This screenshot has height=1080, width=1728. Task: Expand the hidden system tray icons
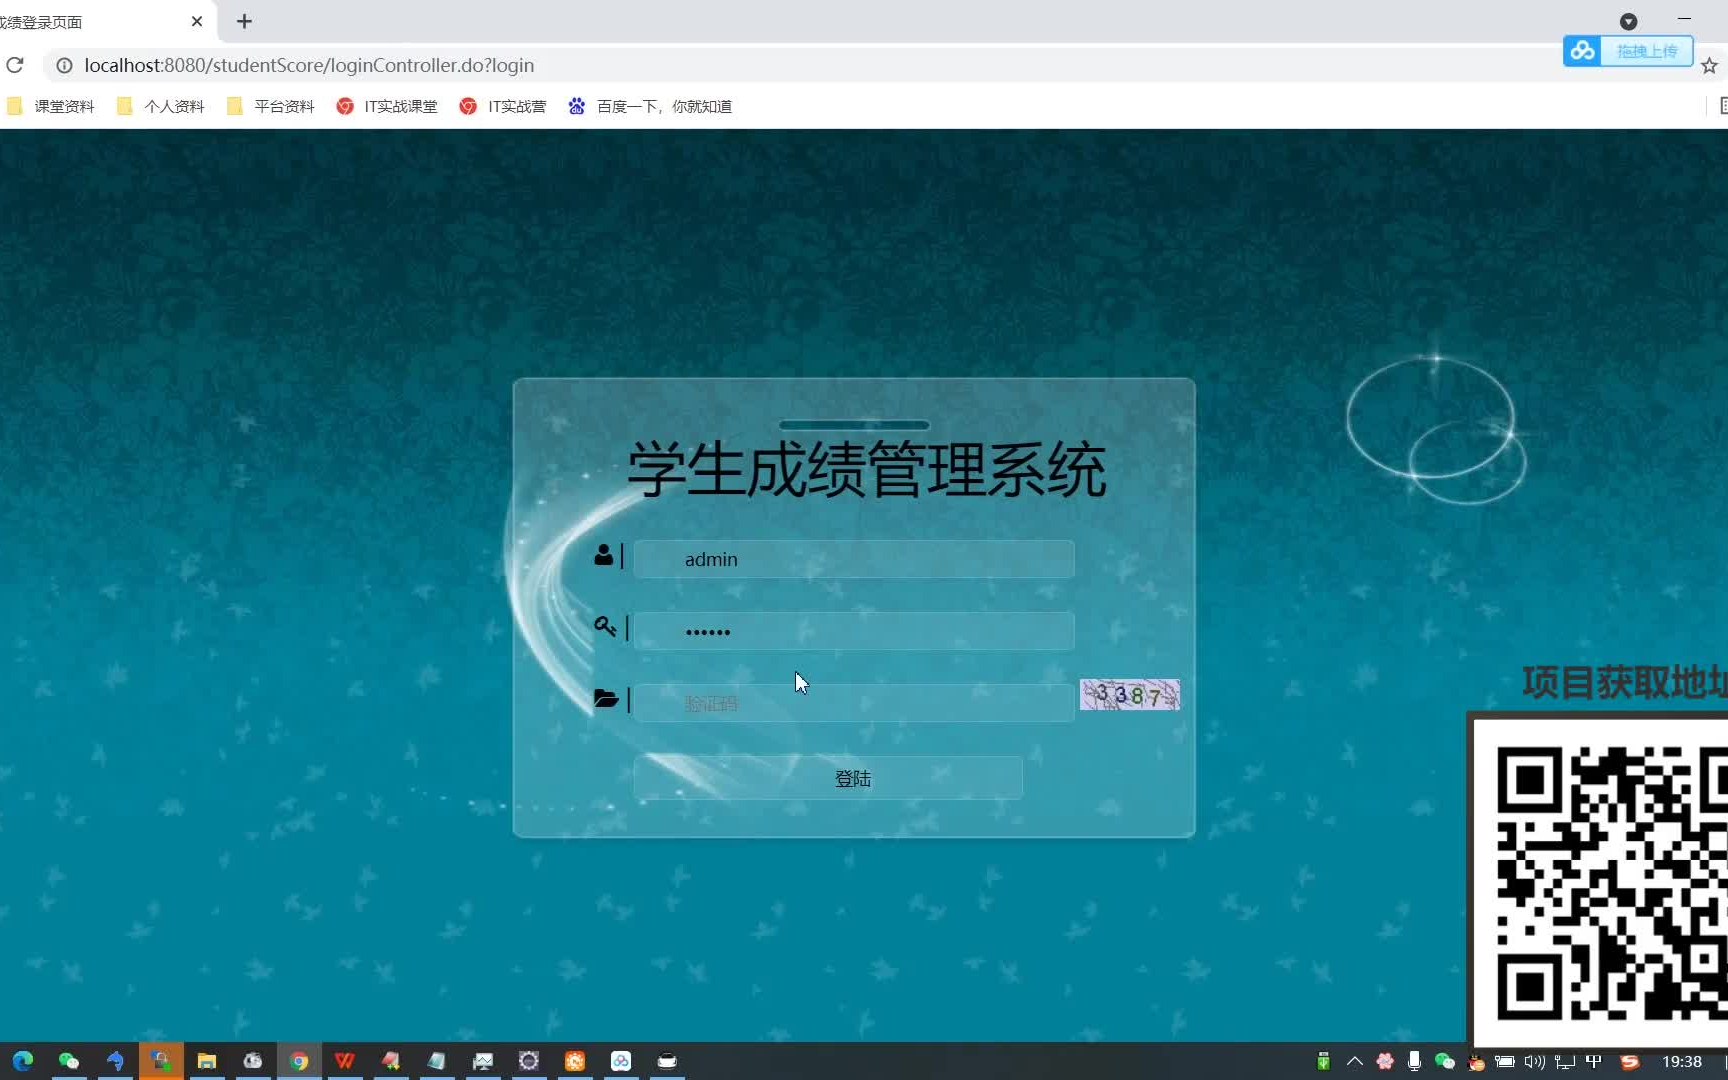[x=1355, y=1062]
